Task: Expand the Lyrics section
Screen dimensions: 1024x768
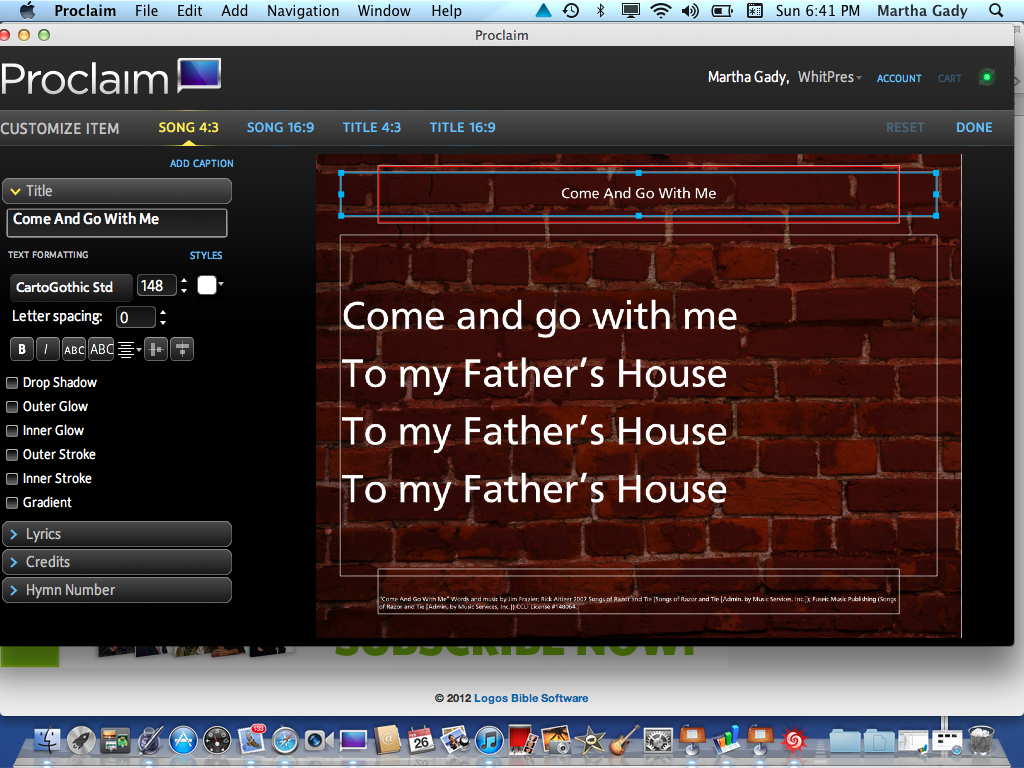Action: coord(117,534)
